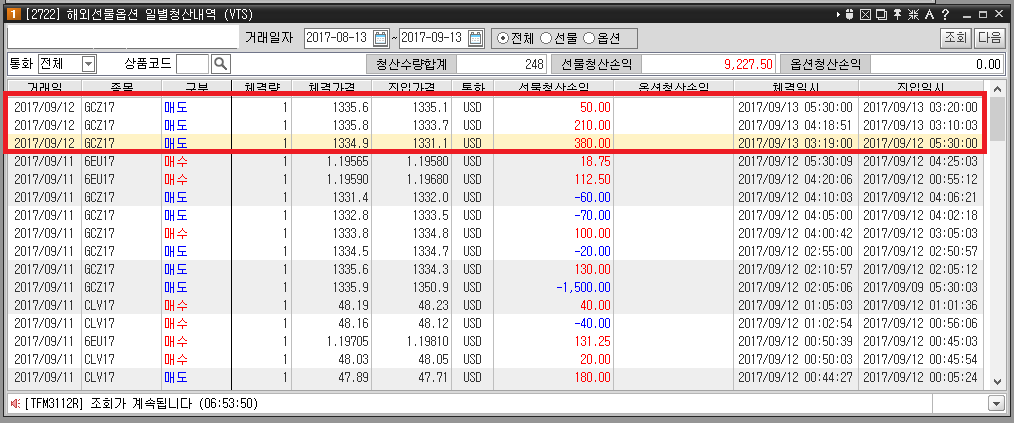Click the mouse icon in title bar
The width and height of the screenshot is (1014, 423).
850,14
